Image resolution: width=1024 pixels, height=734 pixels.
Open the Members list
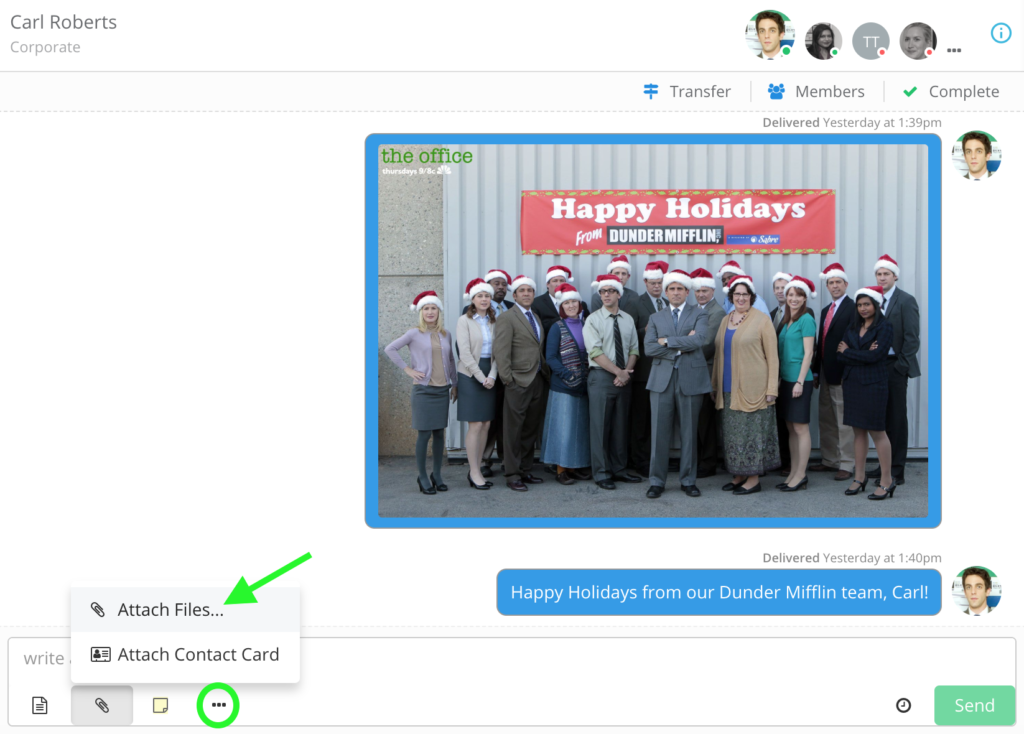(816, 91)
